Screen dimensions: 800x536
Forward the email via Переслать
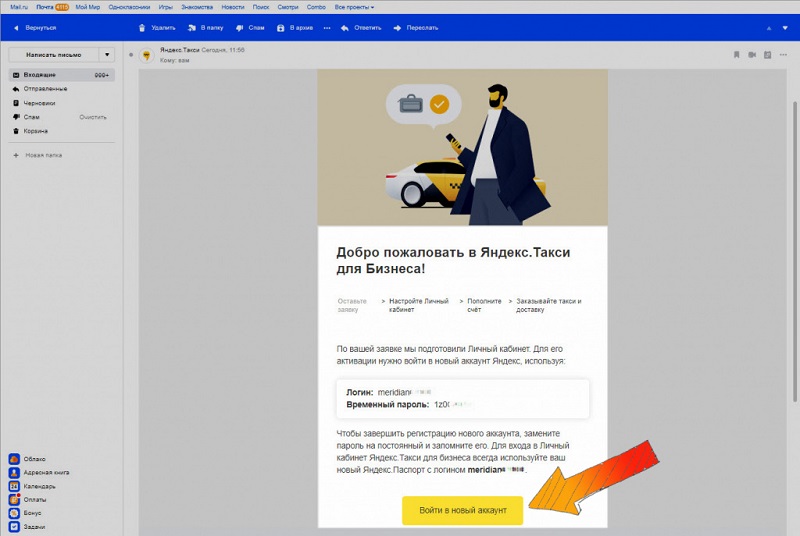pyautogui.click(x=416, y=28)
